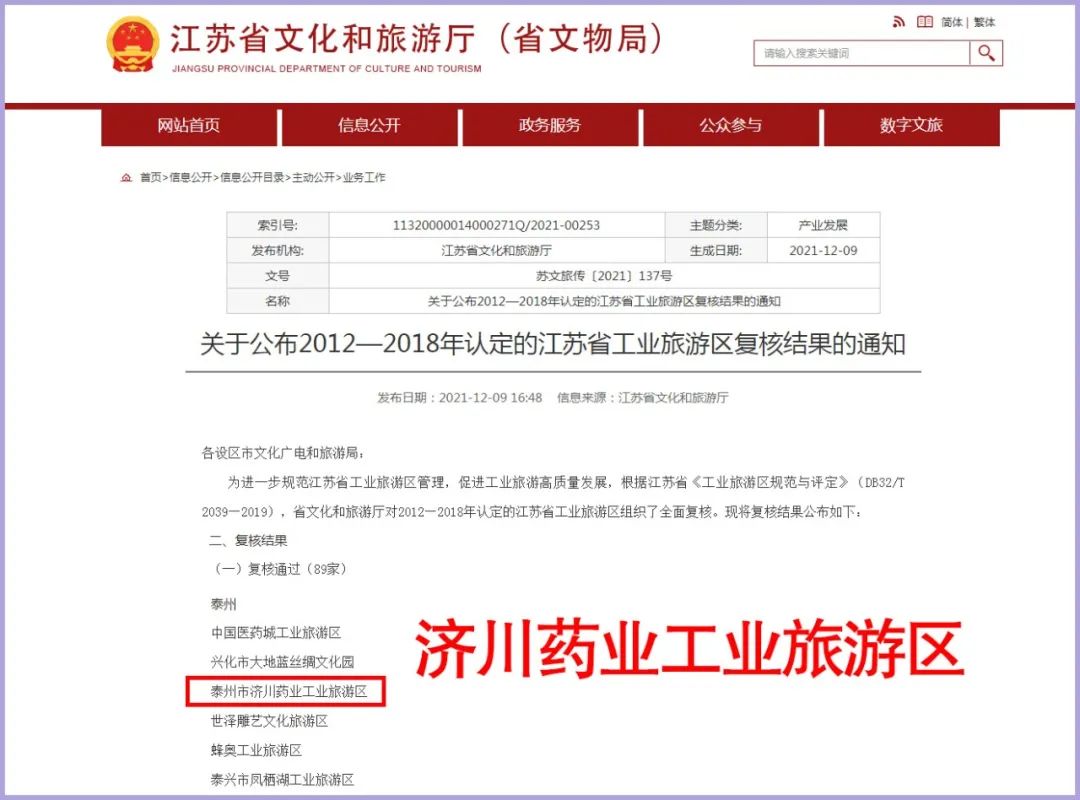Click 主动公开 breadcrumb link
Image resolution: width=1080 pixels, height=800 pixels.
[313, 178]
